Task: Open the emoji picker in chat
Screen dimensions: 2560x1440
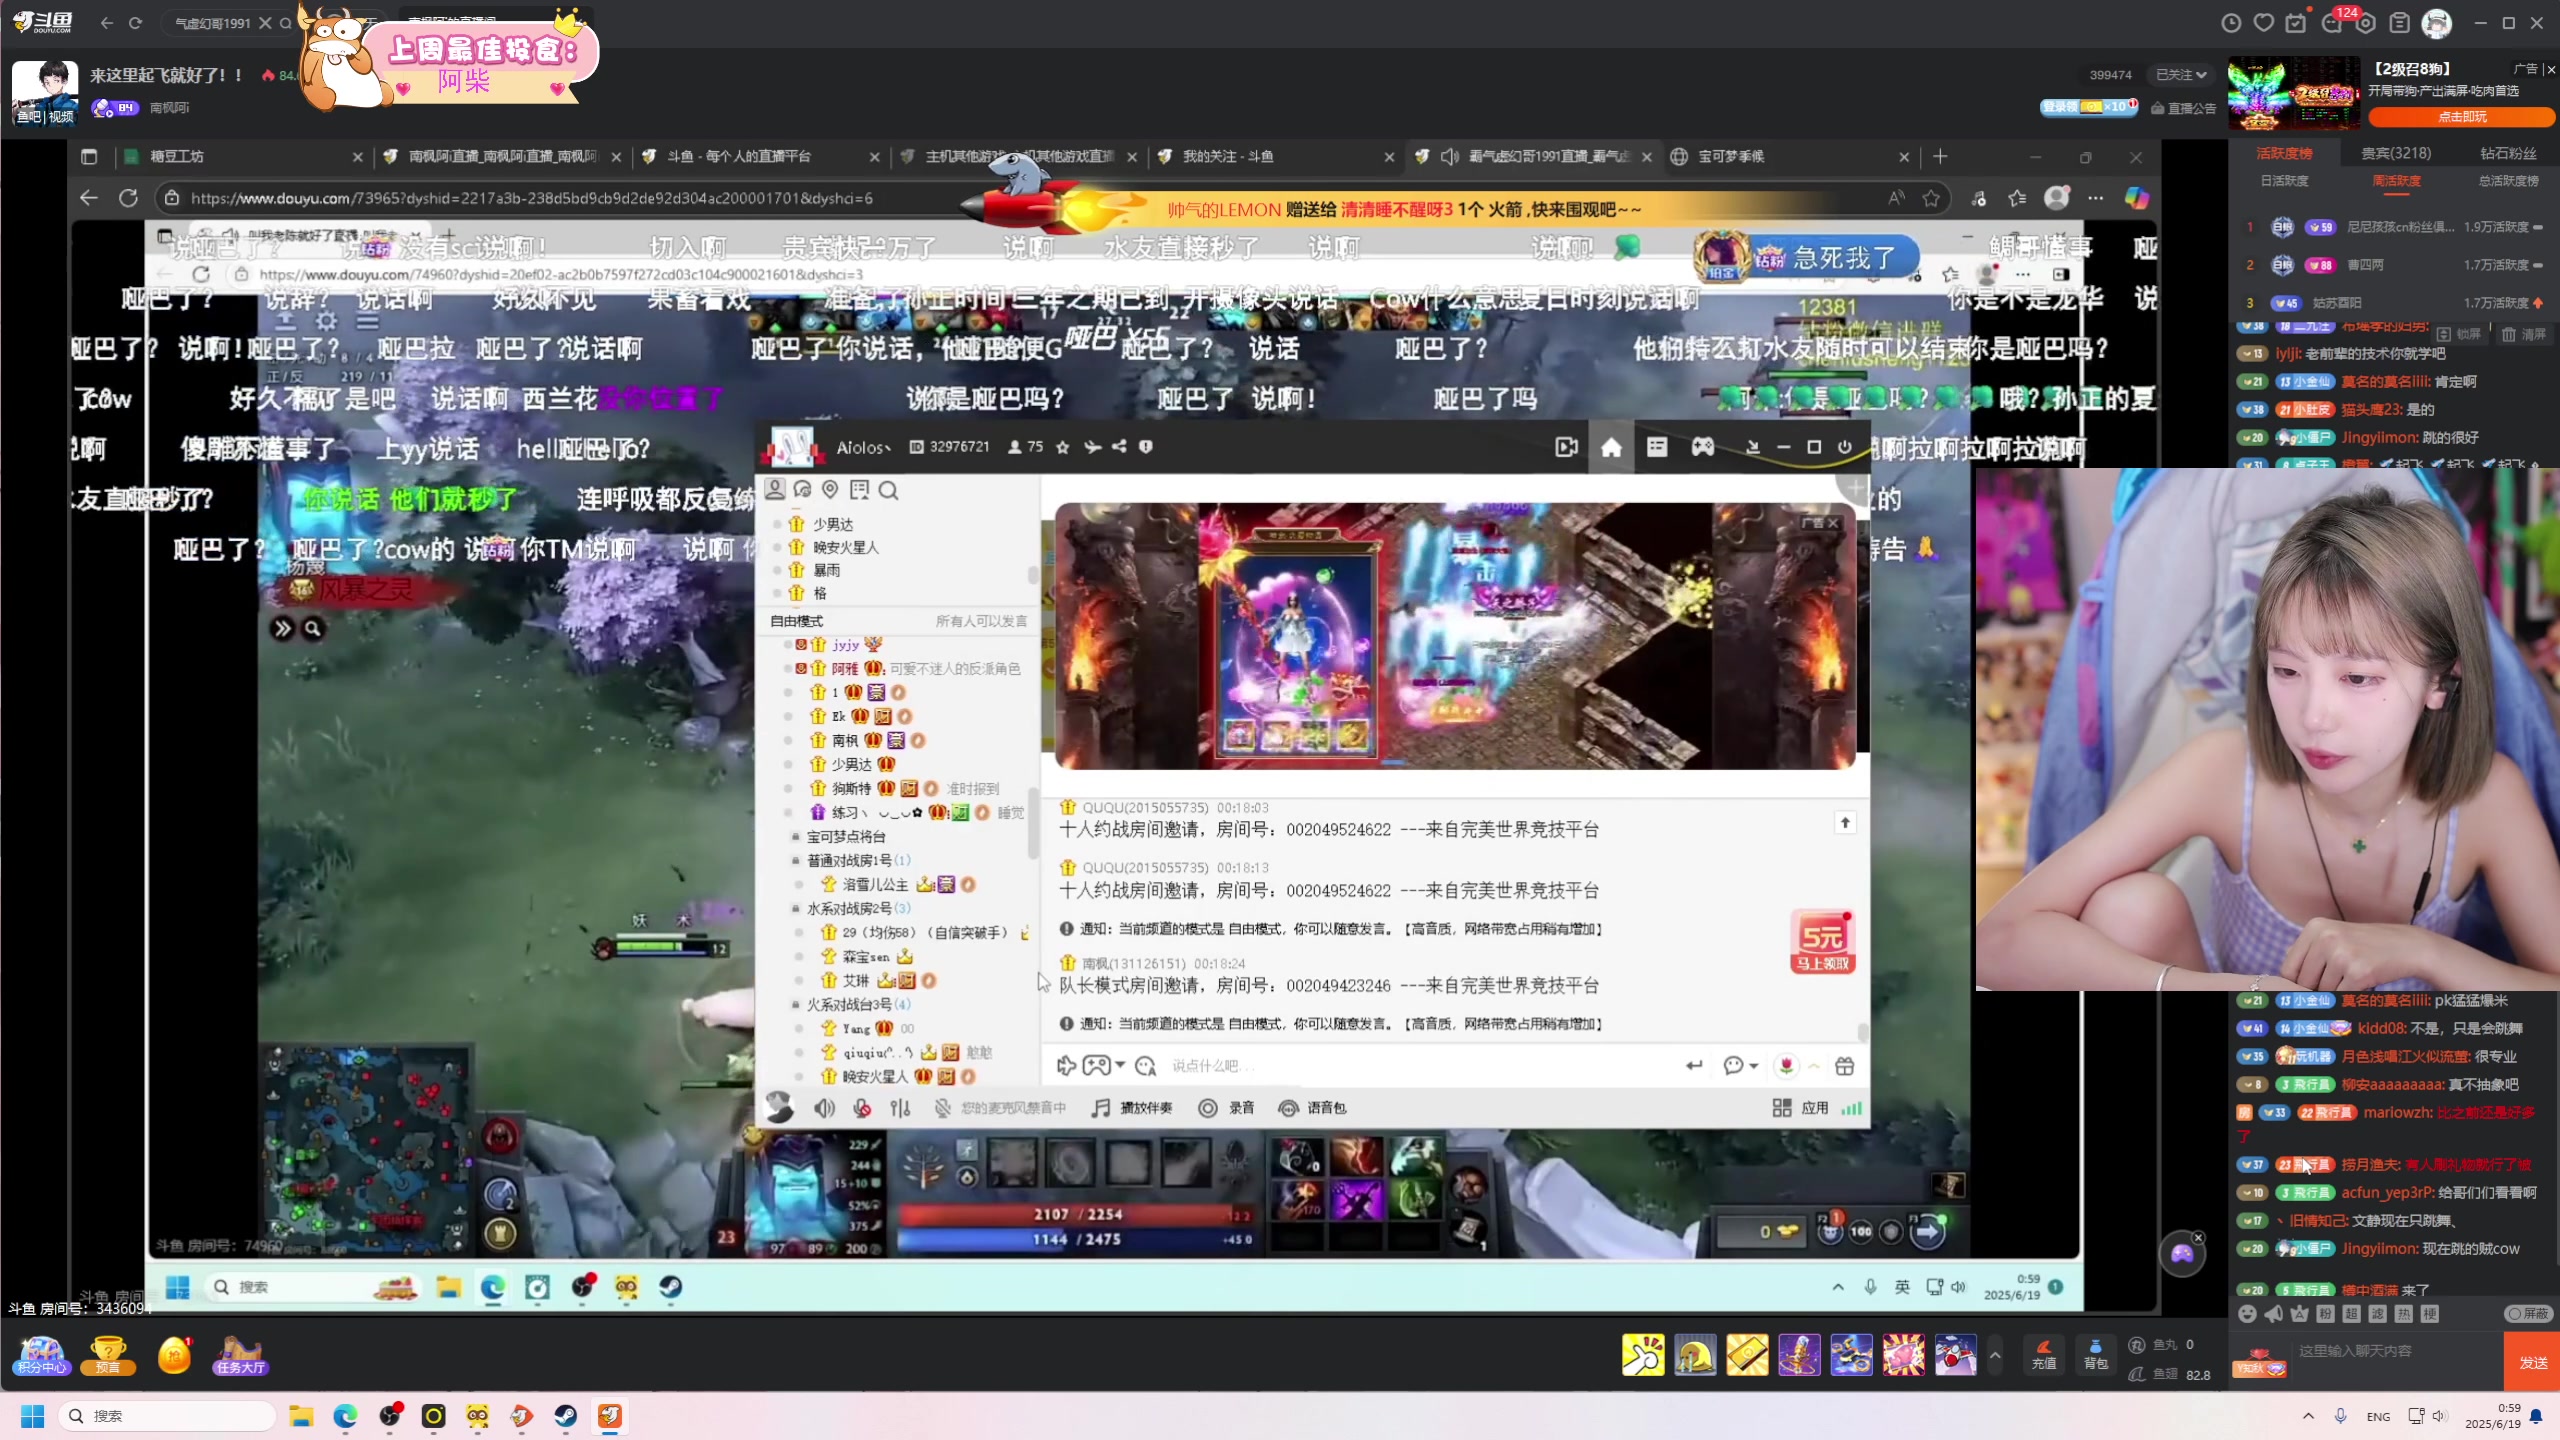Action: pos(2247,1314)
